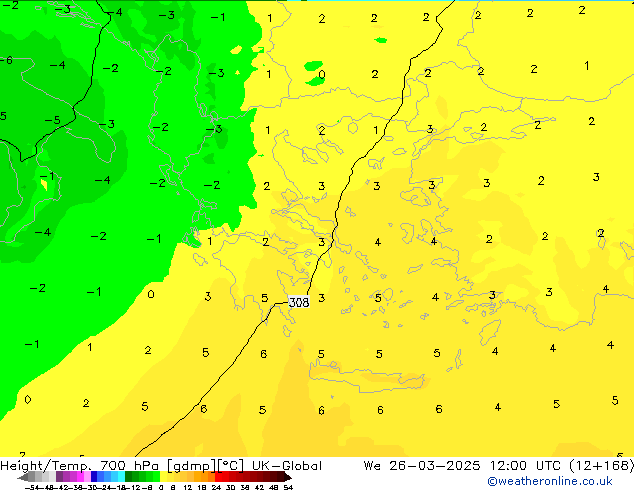Click the 'UK-Global' model name text
Image resolution: width=634 pixels, height=490 pixels.
coord(287,466)
